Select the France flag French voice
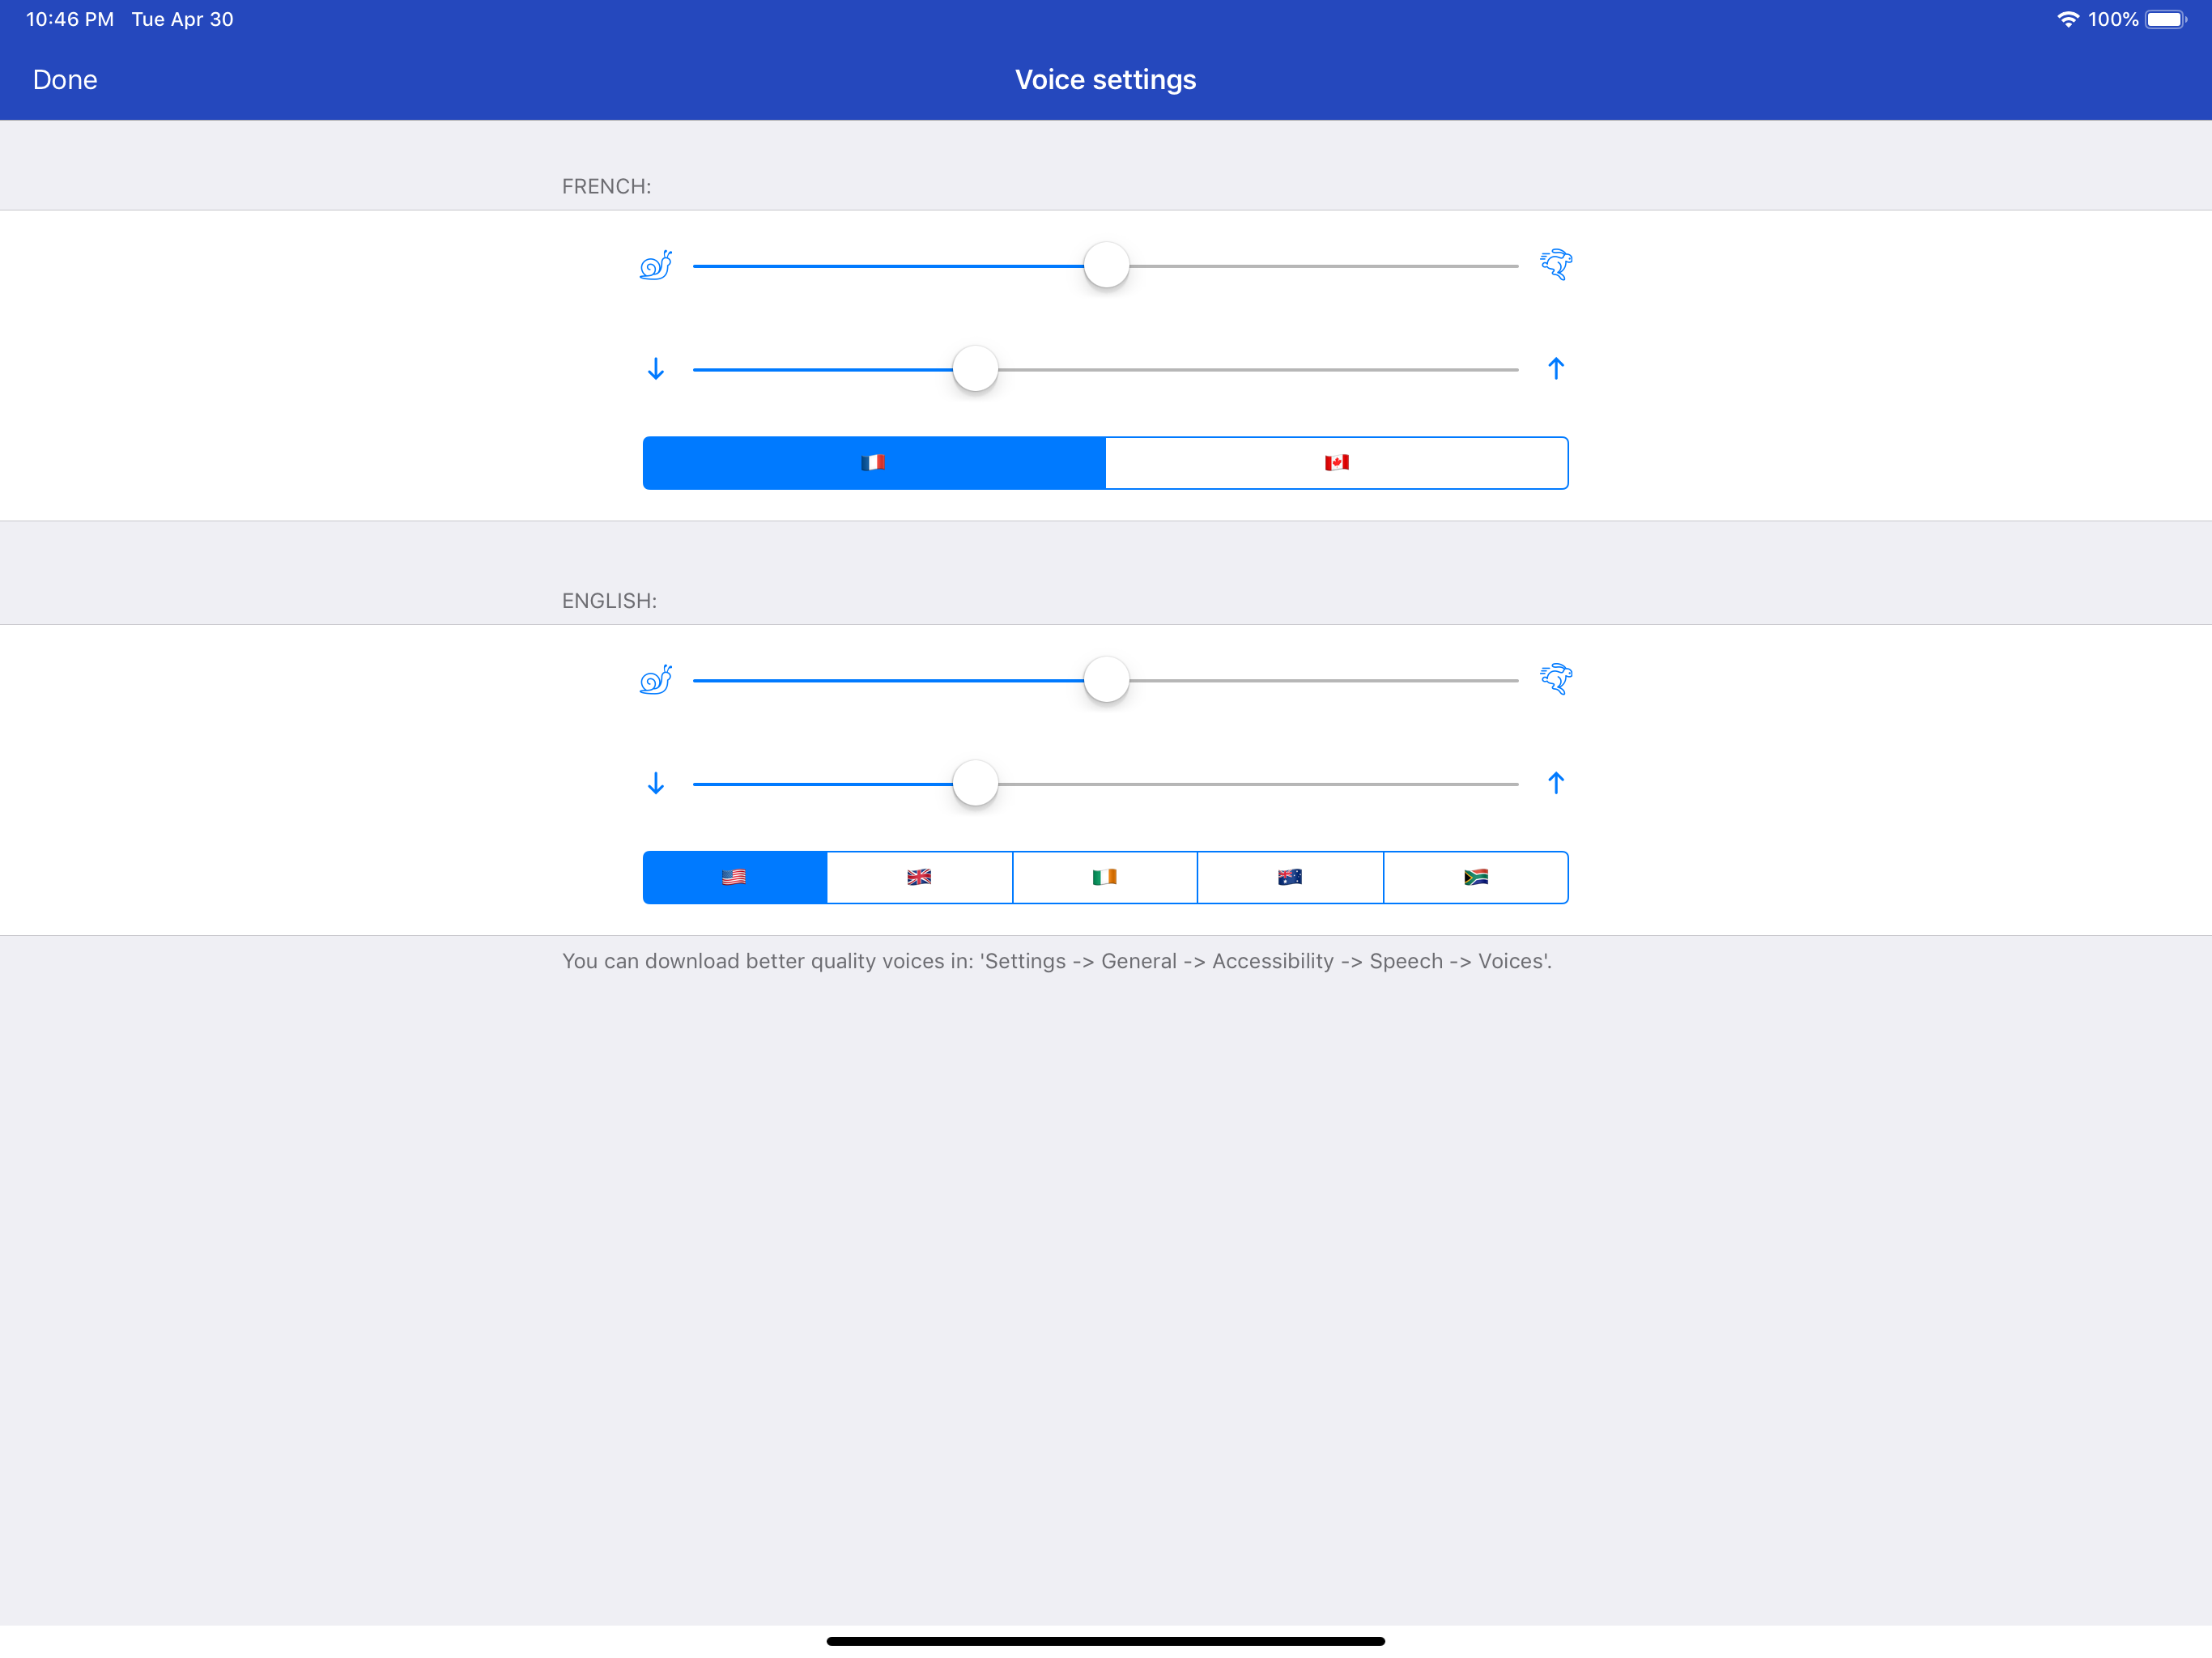Screen dimensions: 2212x1658 coord(874,463)
